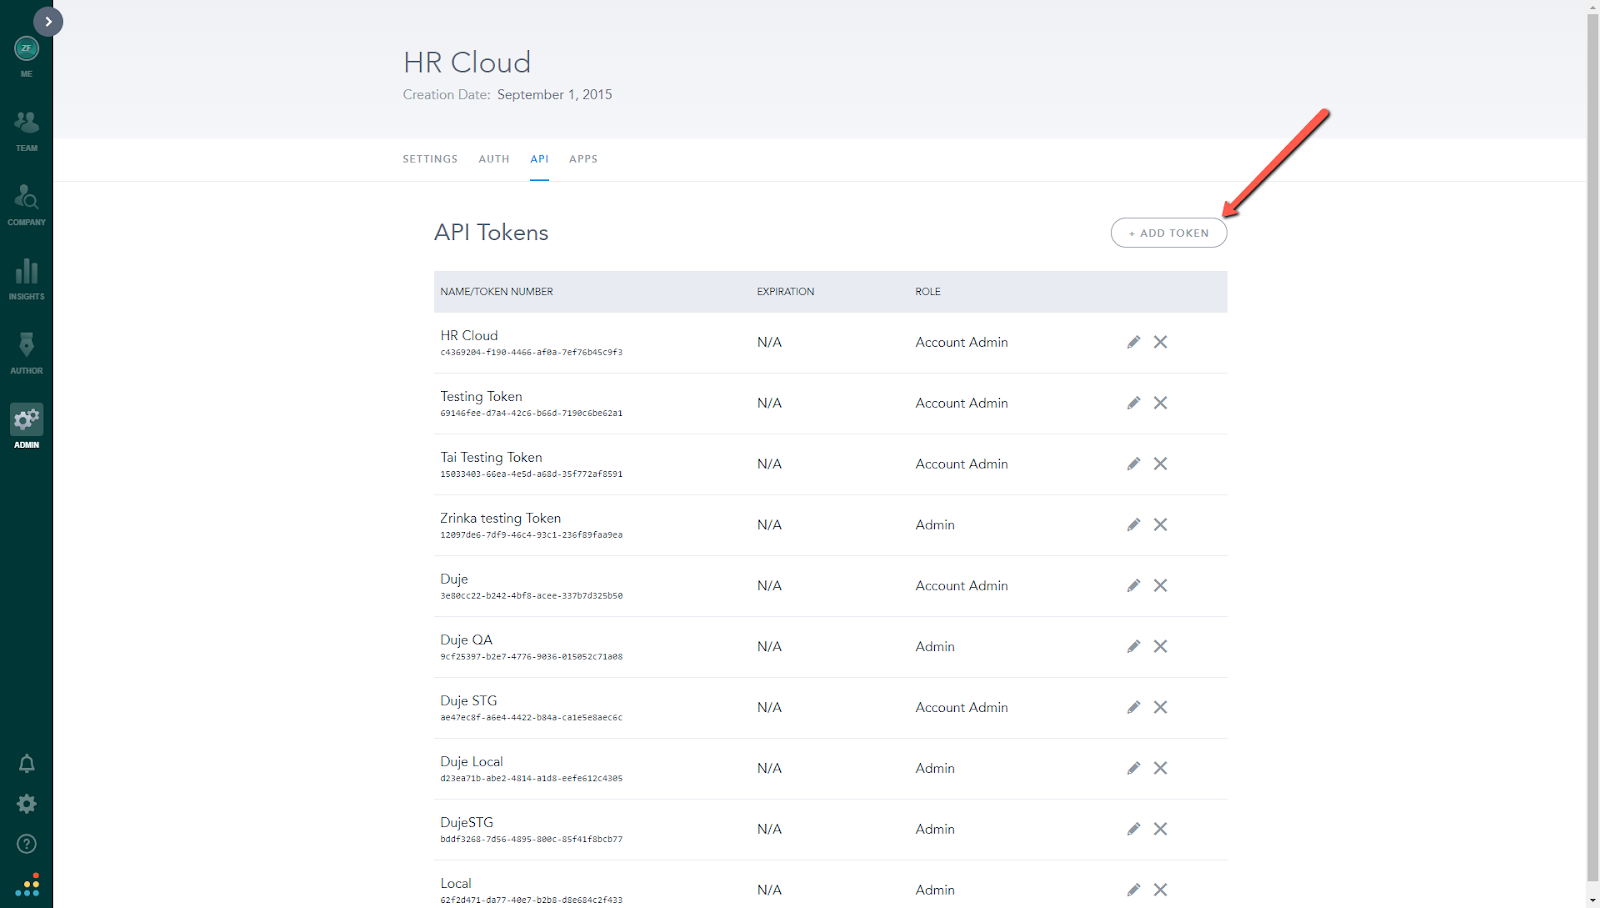The width and height of the screenshot is (1600, 908).
Task: Click the Account Admin role for Duje STG
Action: [x=962, y=708]
